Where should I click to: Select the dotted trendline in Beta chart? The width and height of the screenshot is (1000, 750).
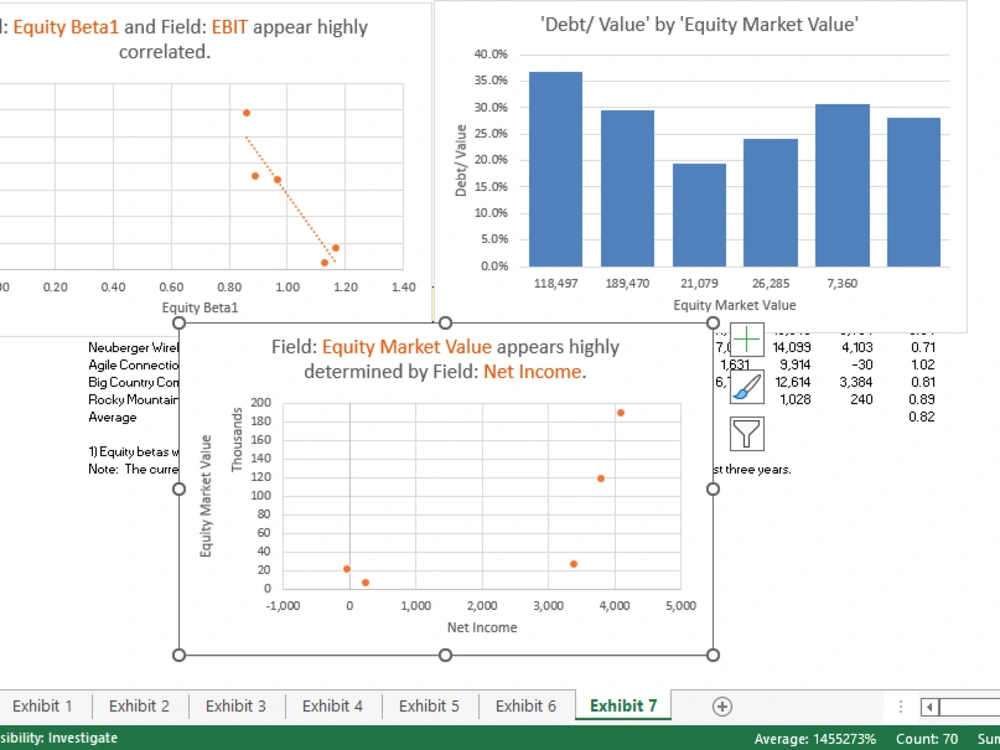pyautogui.click(x=291, y=199)
